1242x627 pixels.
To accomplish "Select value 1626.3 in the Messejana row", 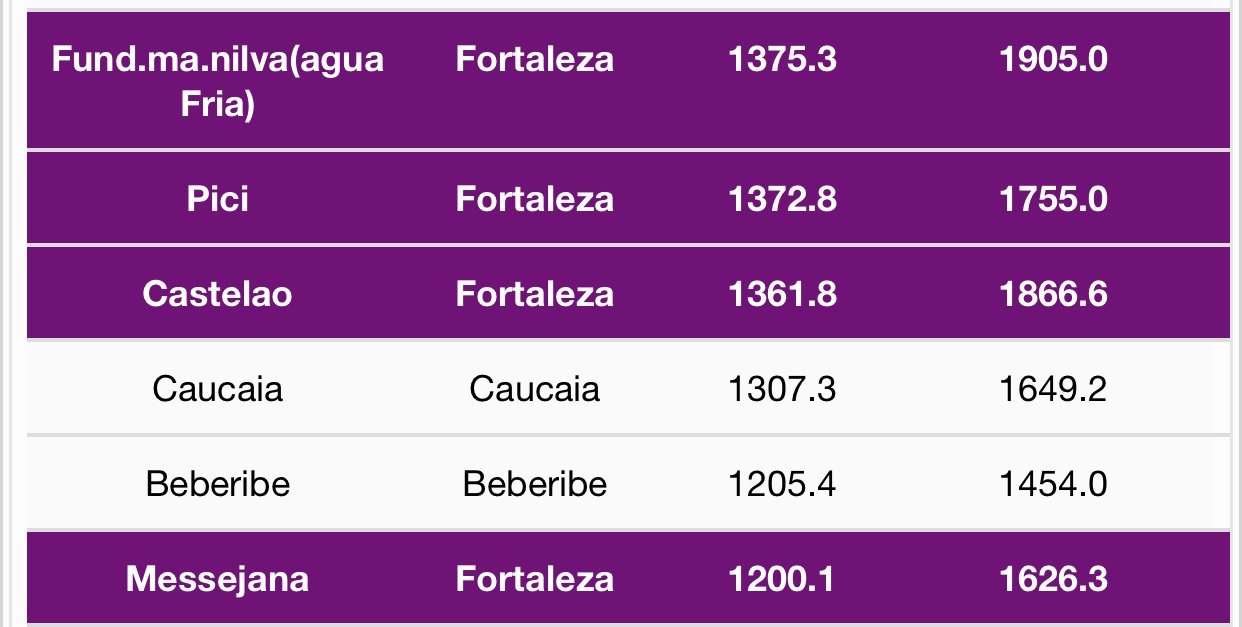I will click(1053, 579).
